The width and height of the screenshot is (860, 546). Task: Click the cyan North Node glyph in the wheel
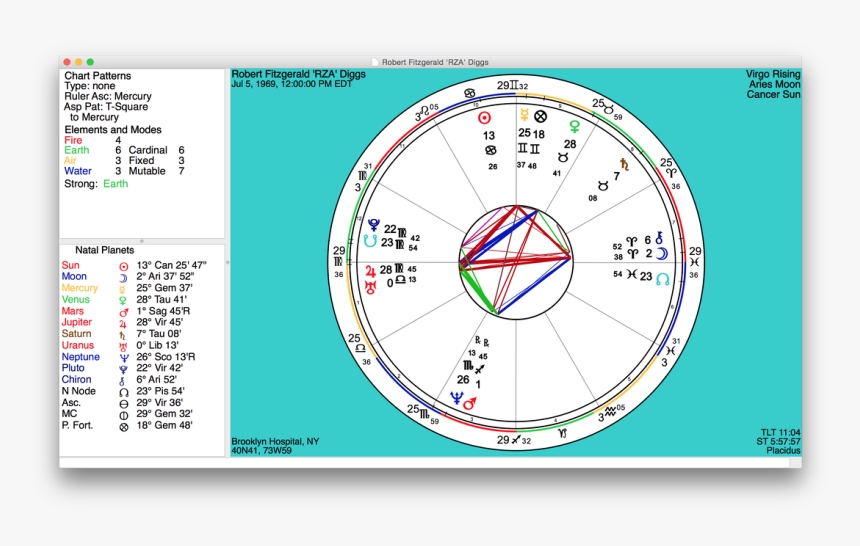coord(661,278)
